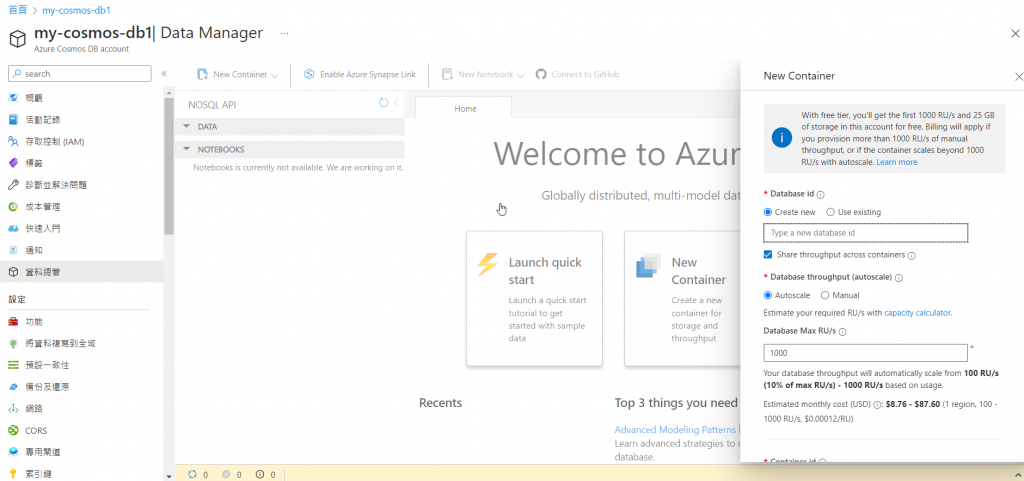Click New Container card on Home
Viewport: 1024px width, 481px height.
coord(682,298)
